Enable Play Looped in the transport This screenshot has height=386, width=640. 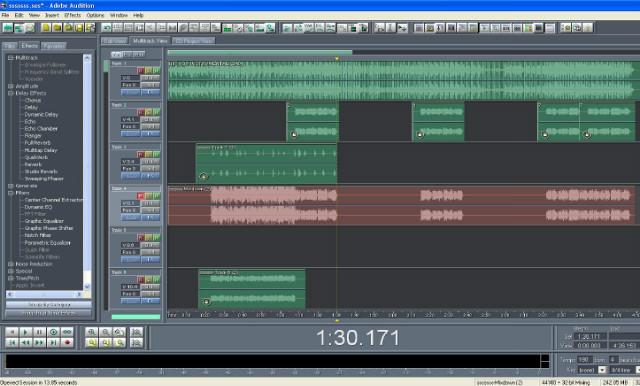coord(67,332)
